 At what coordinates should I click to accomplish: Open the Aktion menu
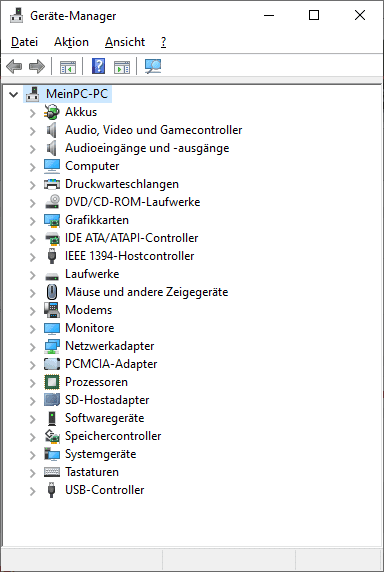(x=71, y=42)
